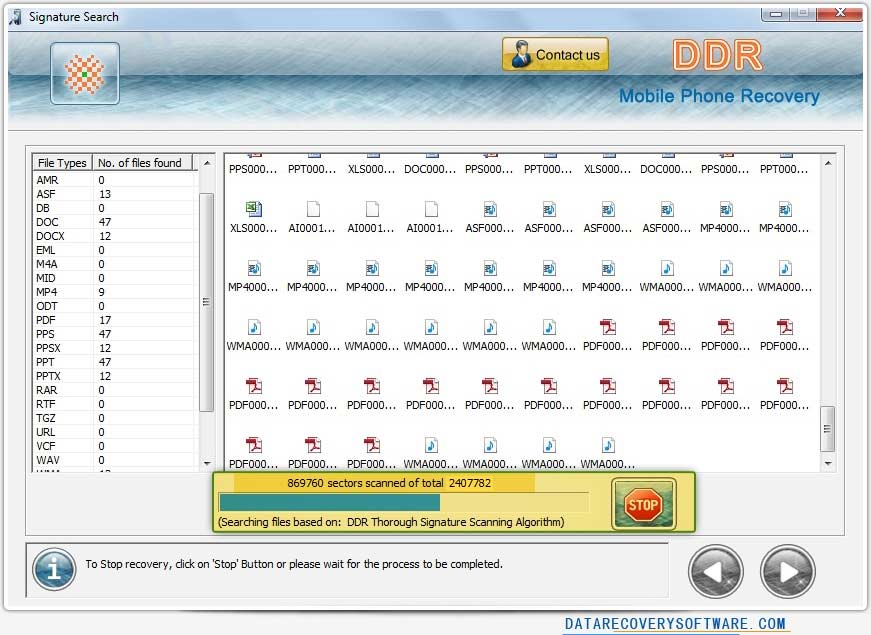The width and height of the screenshot is (871, 635).
Task: Select the PPT file type row
Action: pyautogui.click(x=115, y=362)
